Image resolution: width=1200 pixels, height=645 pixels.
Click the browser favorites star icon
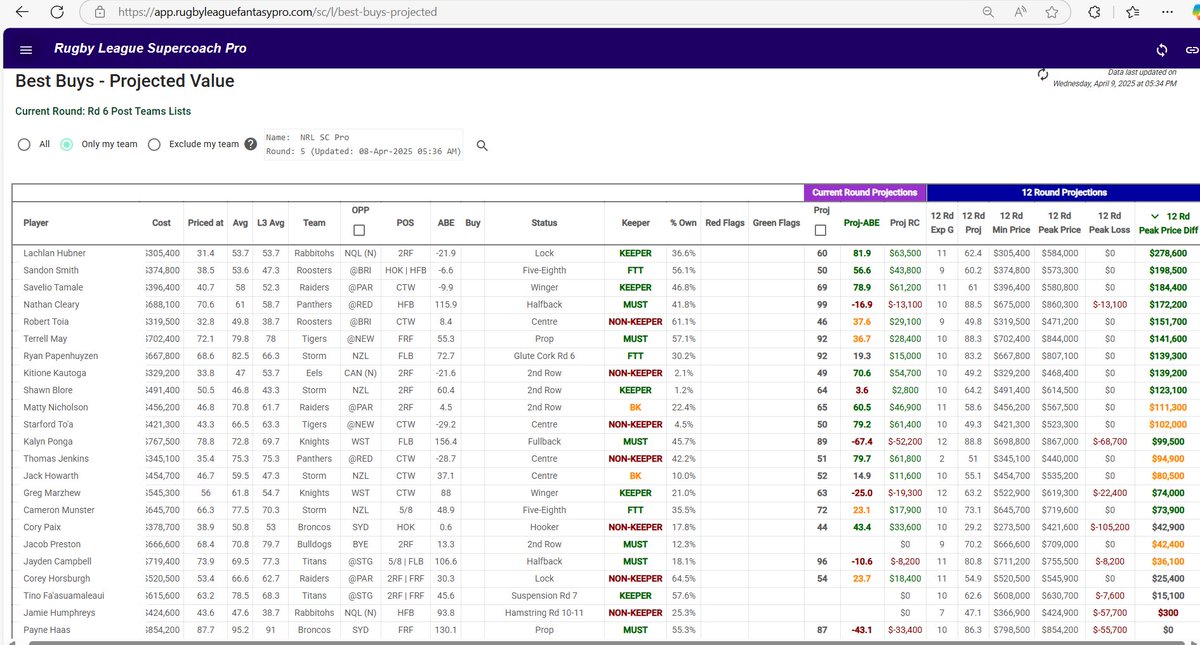pos(1052,13)
